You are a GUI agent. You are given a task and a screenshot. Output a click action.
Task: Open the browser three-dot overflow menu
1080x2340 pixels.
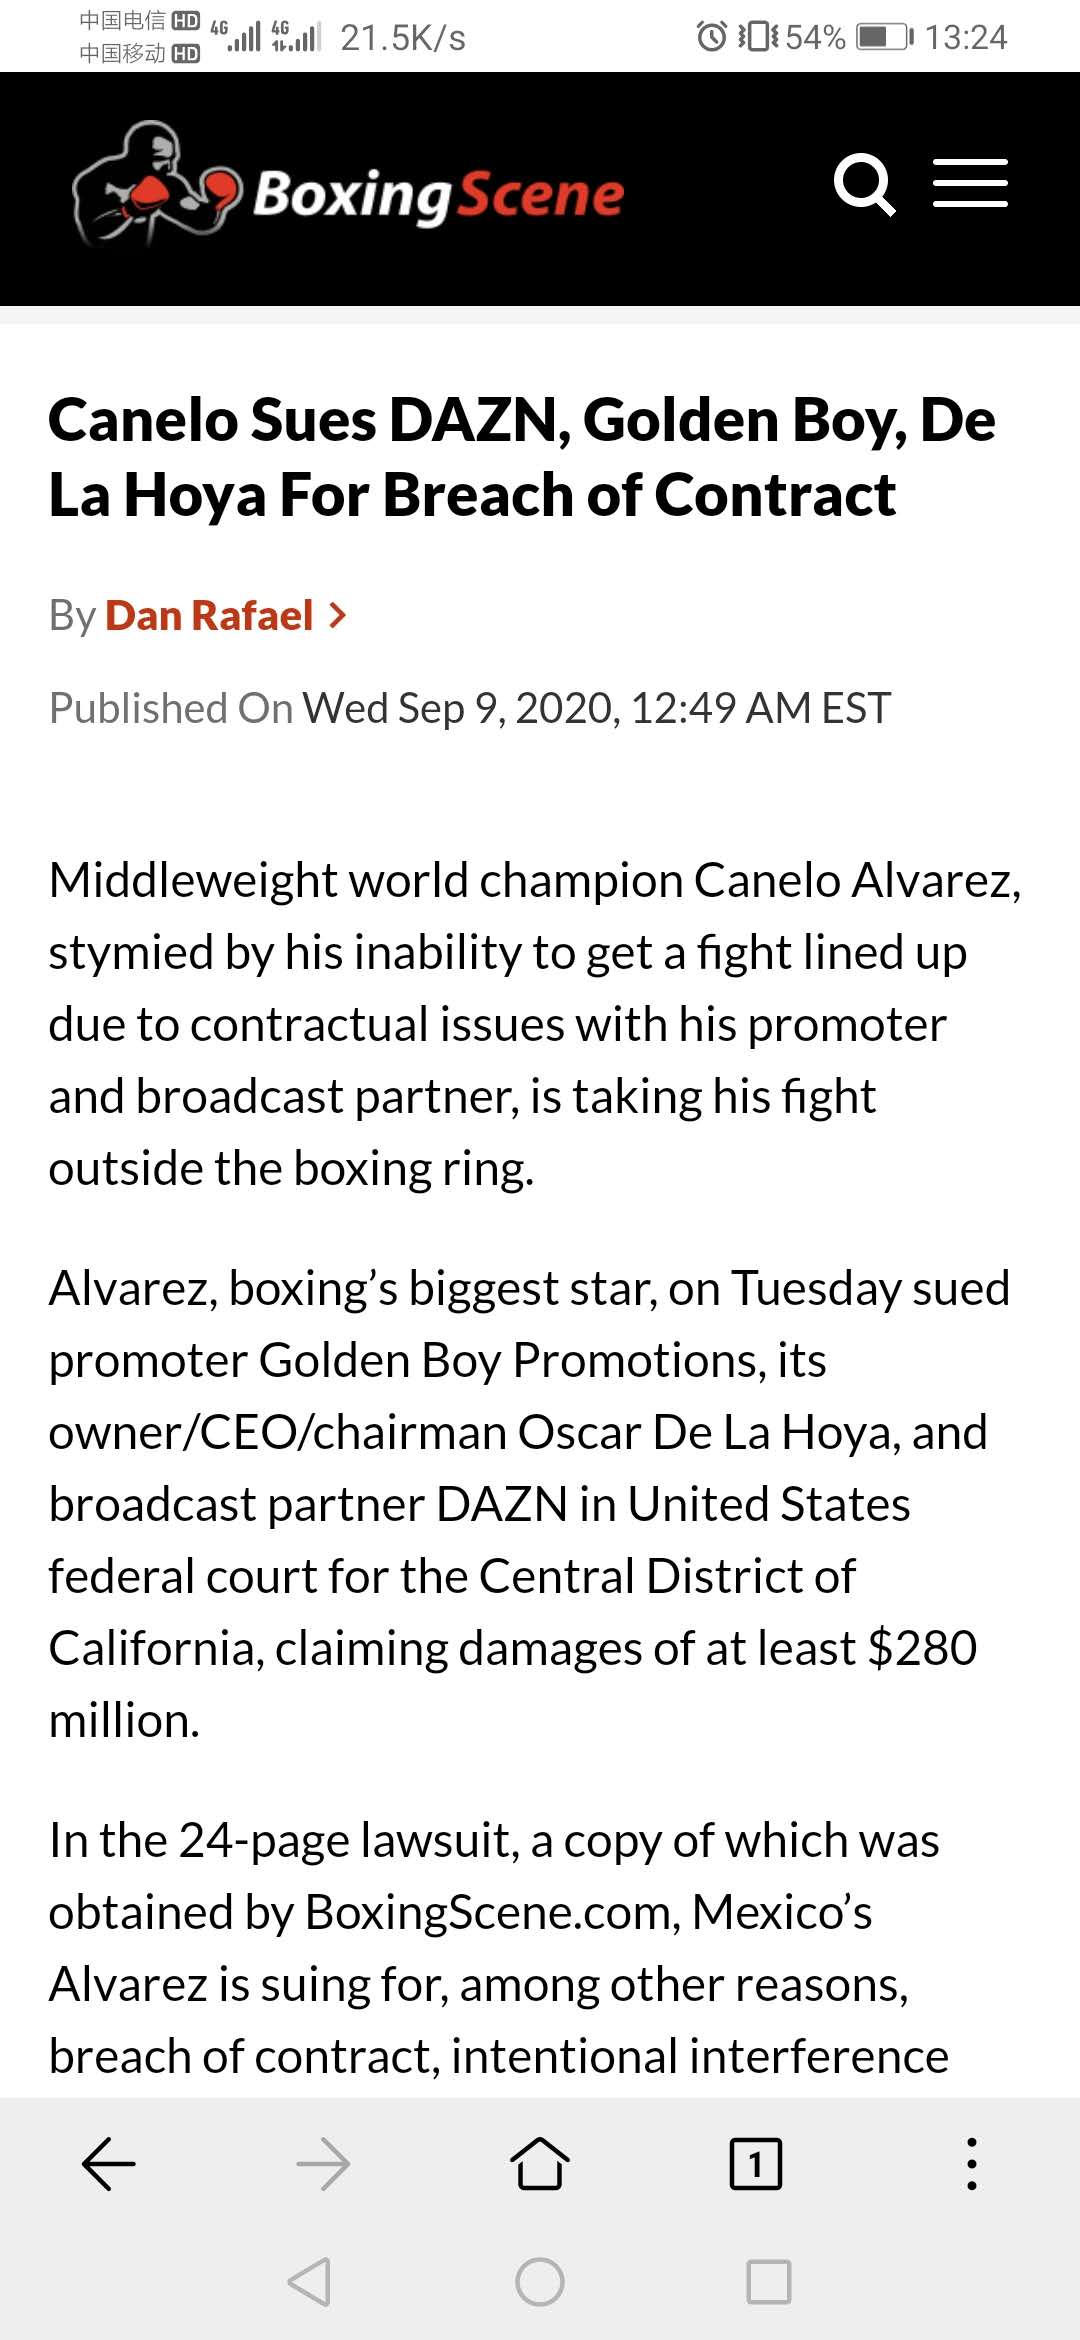coord(972,2164)
